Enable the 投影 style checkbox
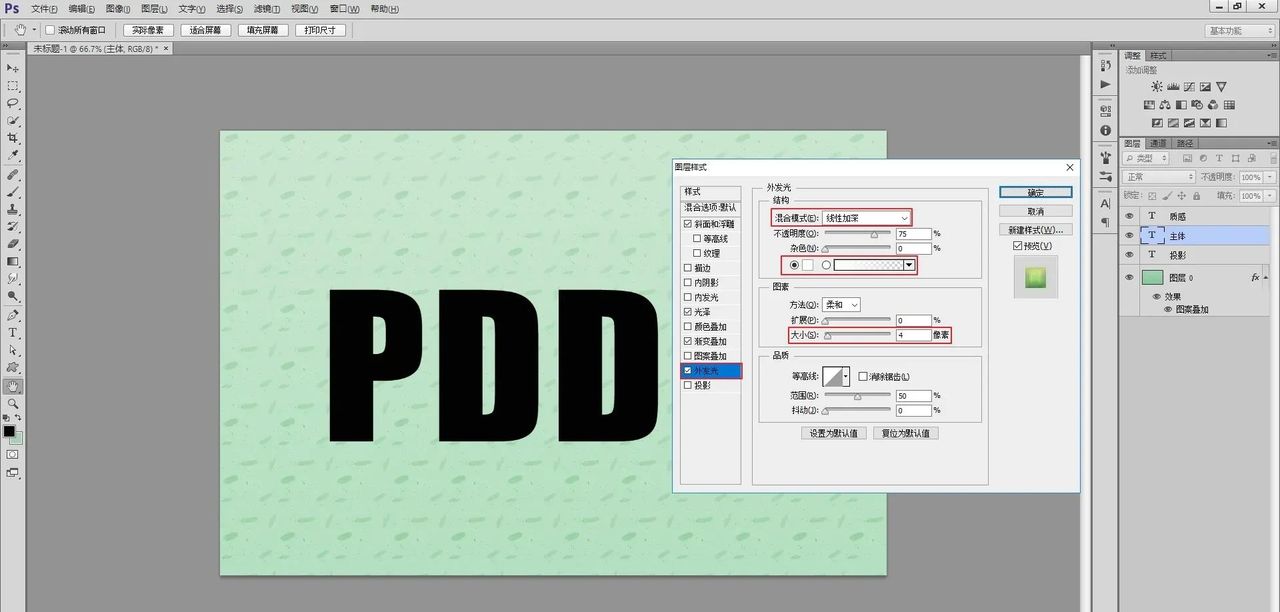Screen dimensions: 1280x612 click(687, 385)
